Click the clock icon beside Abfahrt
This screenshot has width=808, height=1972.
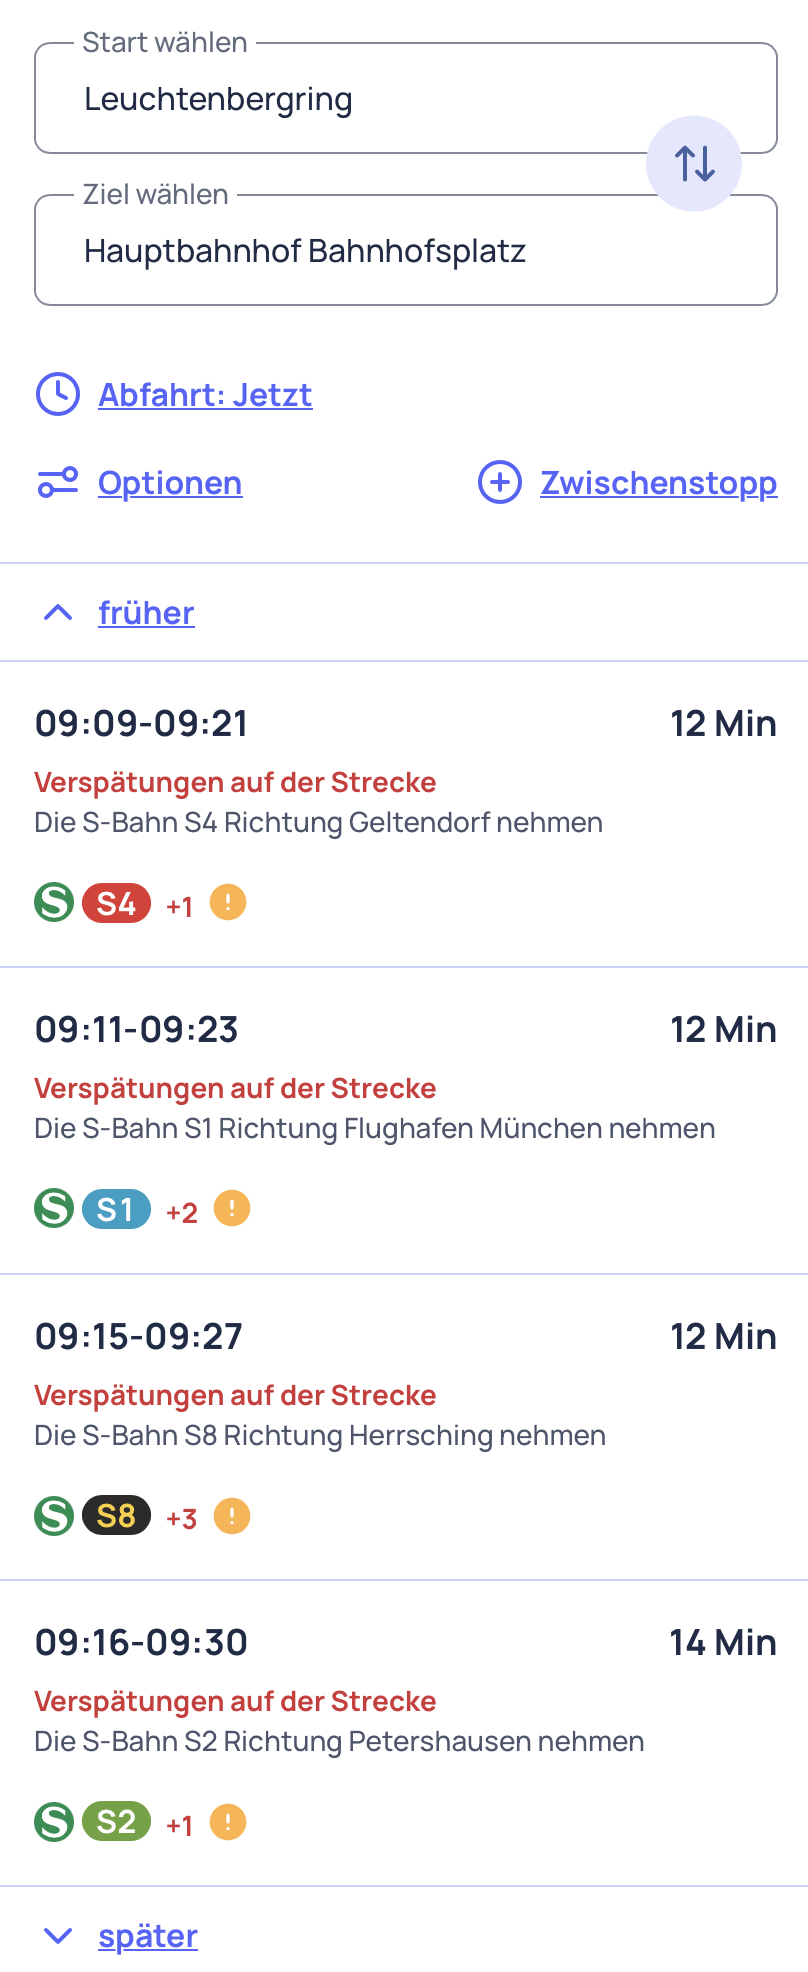pyautogui.click(x=58, y=395)
